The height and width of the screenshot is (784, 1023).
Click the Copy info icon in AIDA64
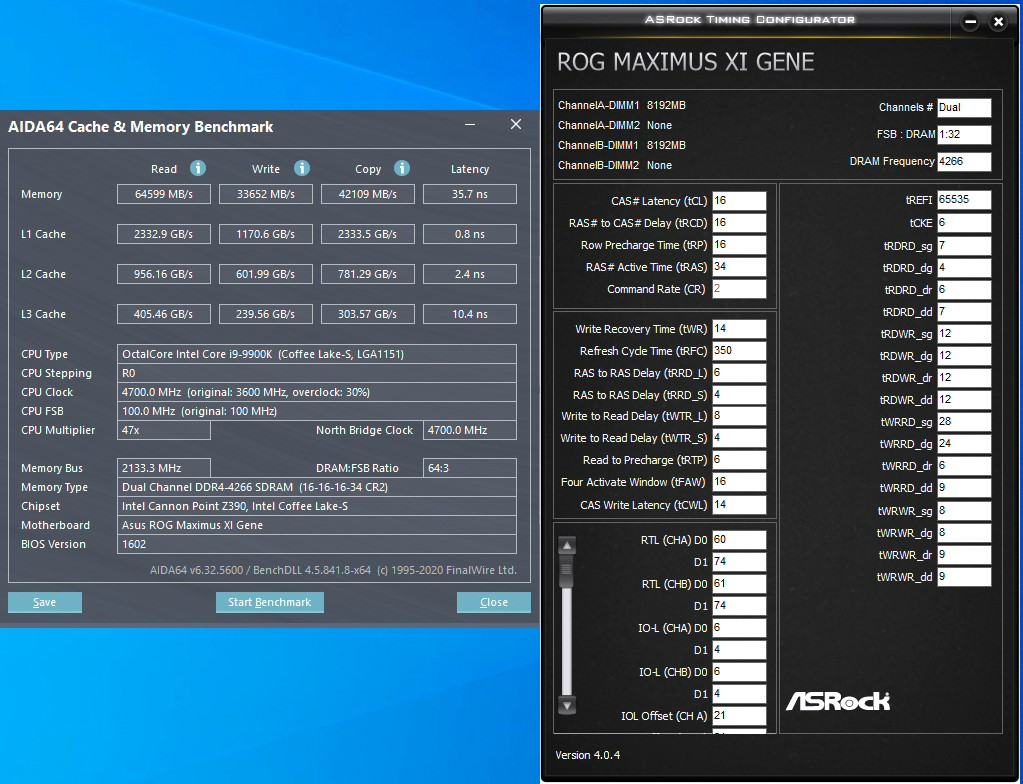(402, 168)
